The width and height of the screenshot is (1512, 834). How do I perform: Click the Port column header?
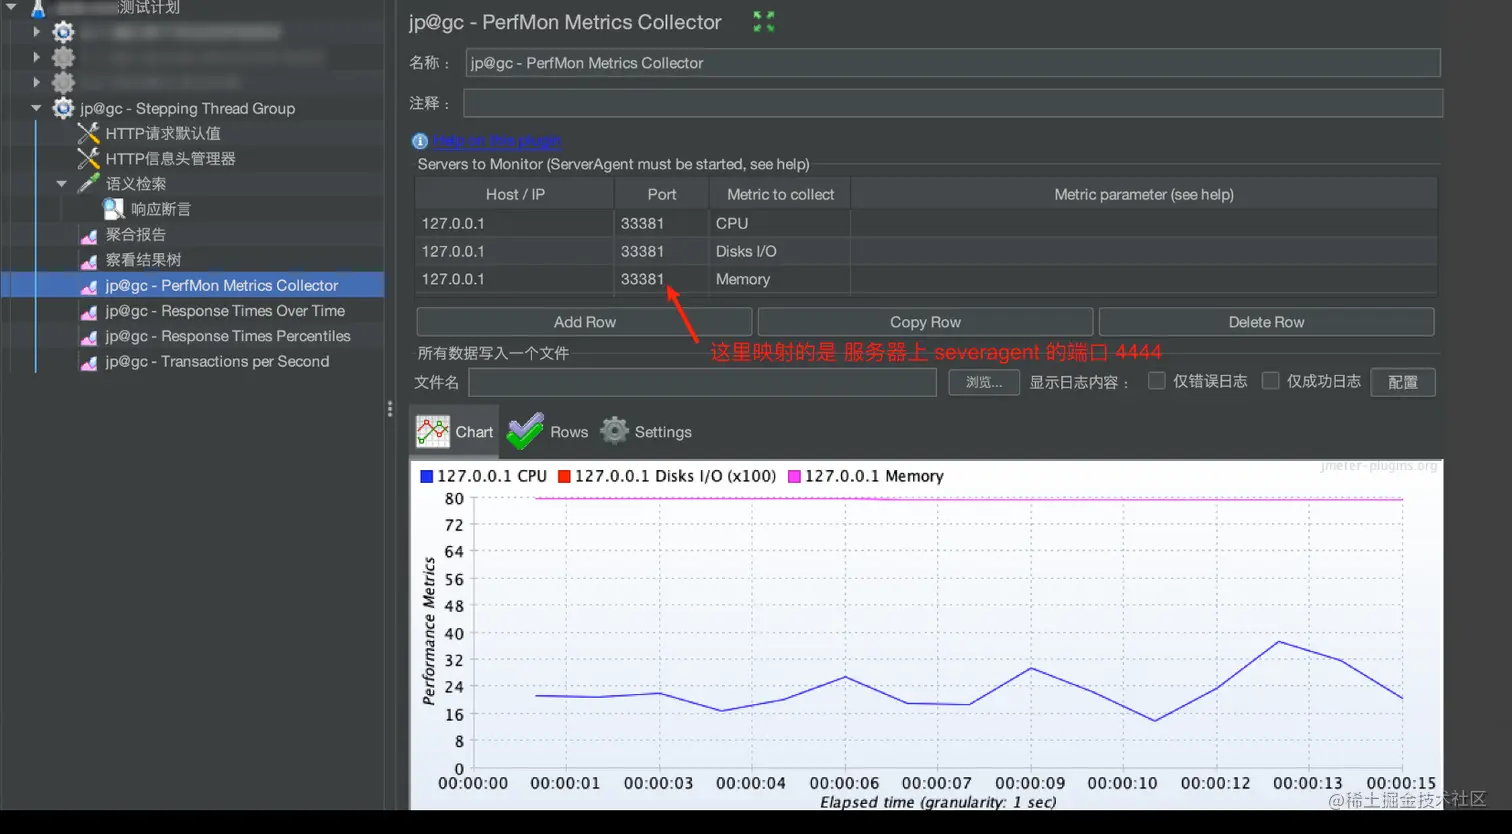pos(661,194)
